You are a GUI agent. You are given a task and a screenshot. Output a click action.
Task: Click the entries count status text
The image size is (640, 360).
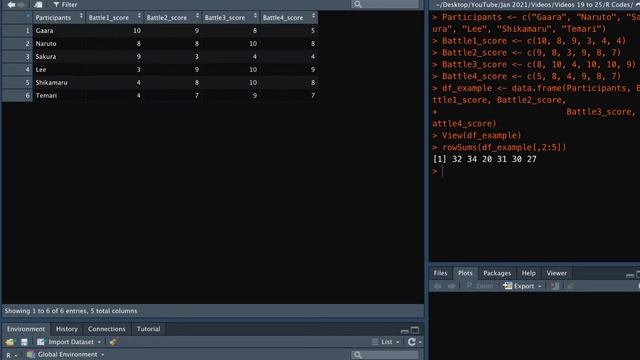71,311
